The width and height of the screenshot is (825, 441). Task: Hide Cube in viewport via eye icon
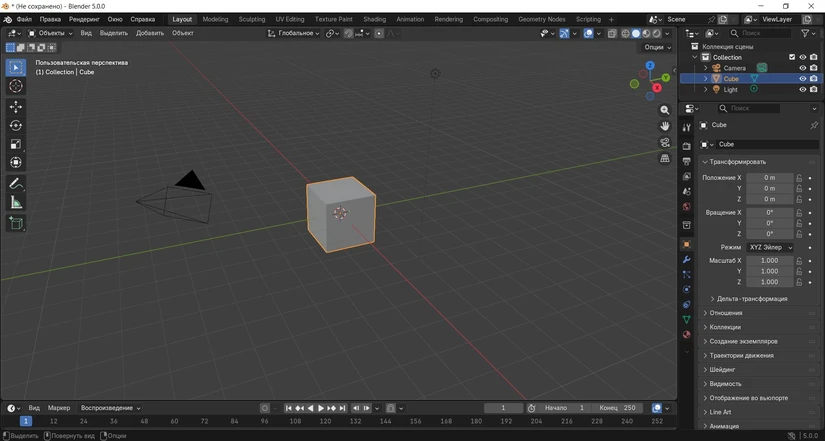coord(802,78)
